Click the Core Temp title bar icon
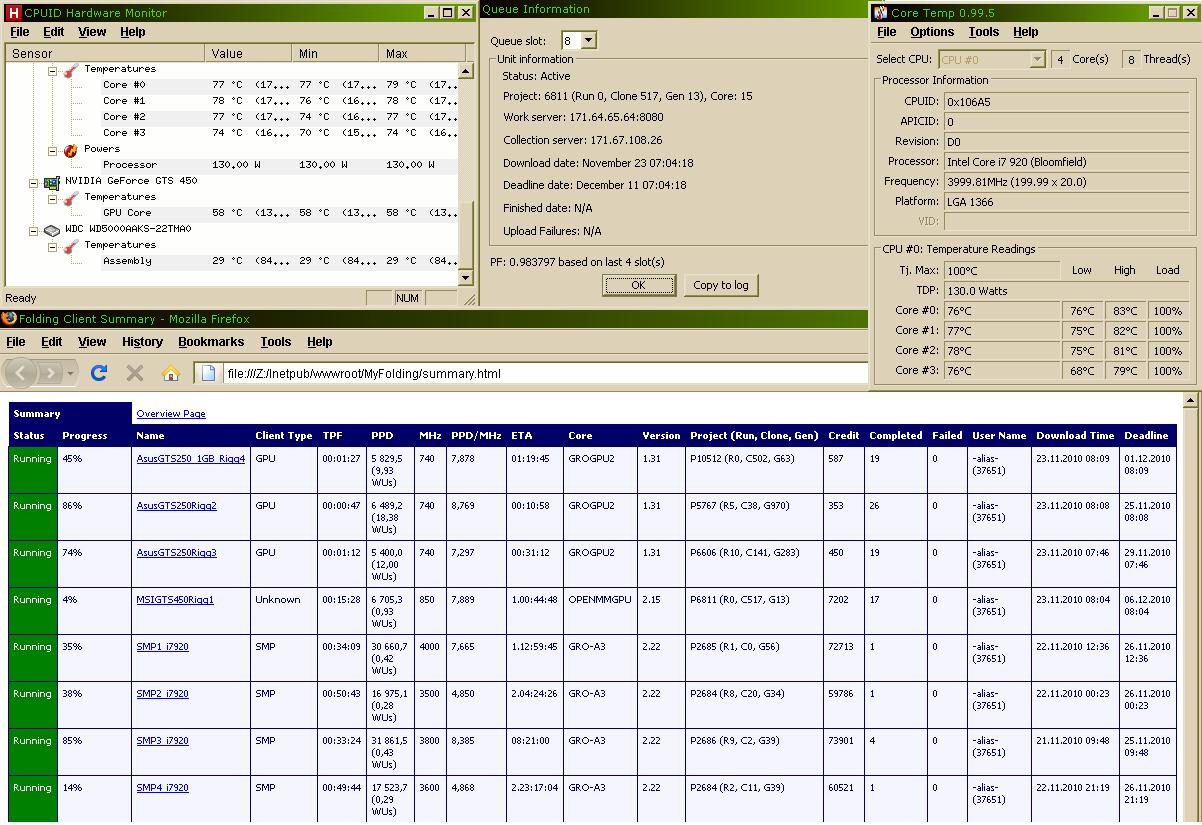This screenshot has width=1202, height=825. coord(880,13)
